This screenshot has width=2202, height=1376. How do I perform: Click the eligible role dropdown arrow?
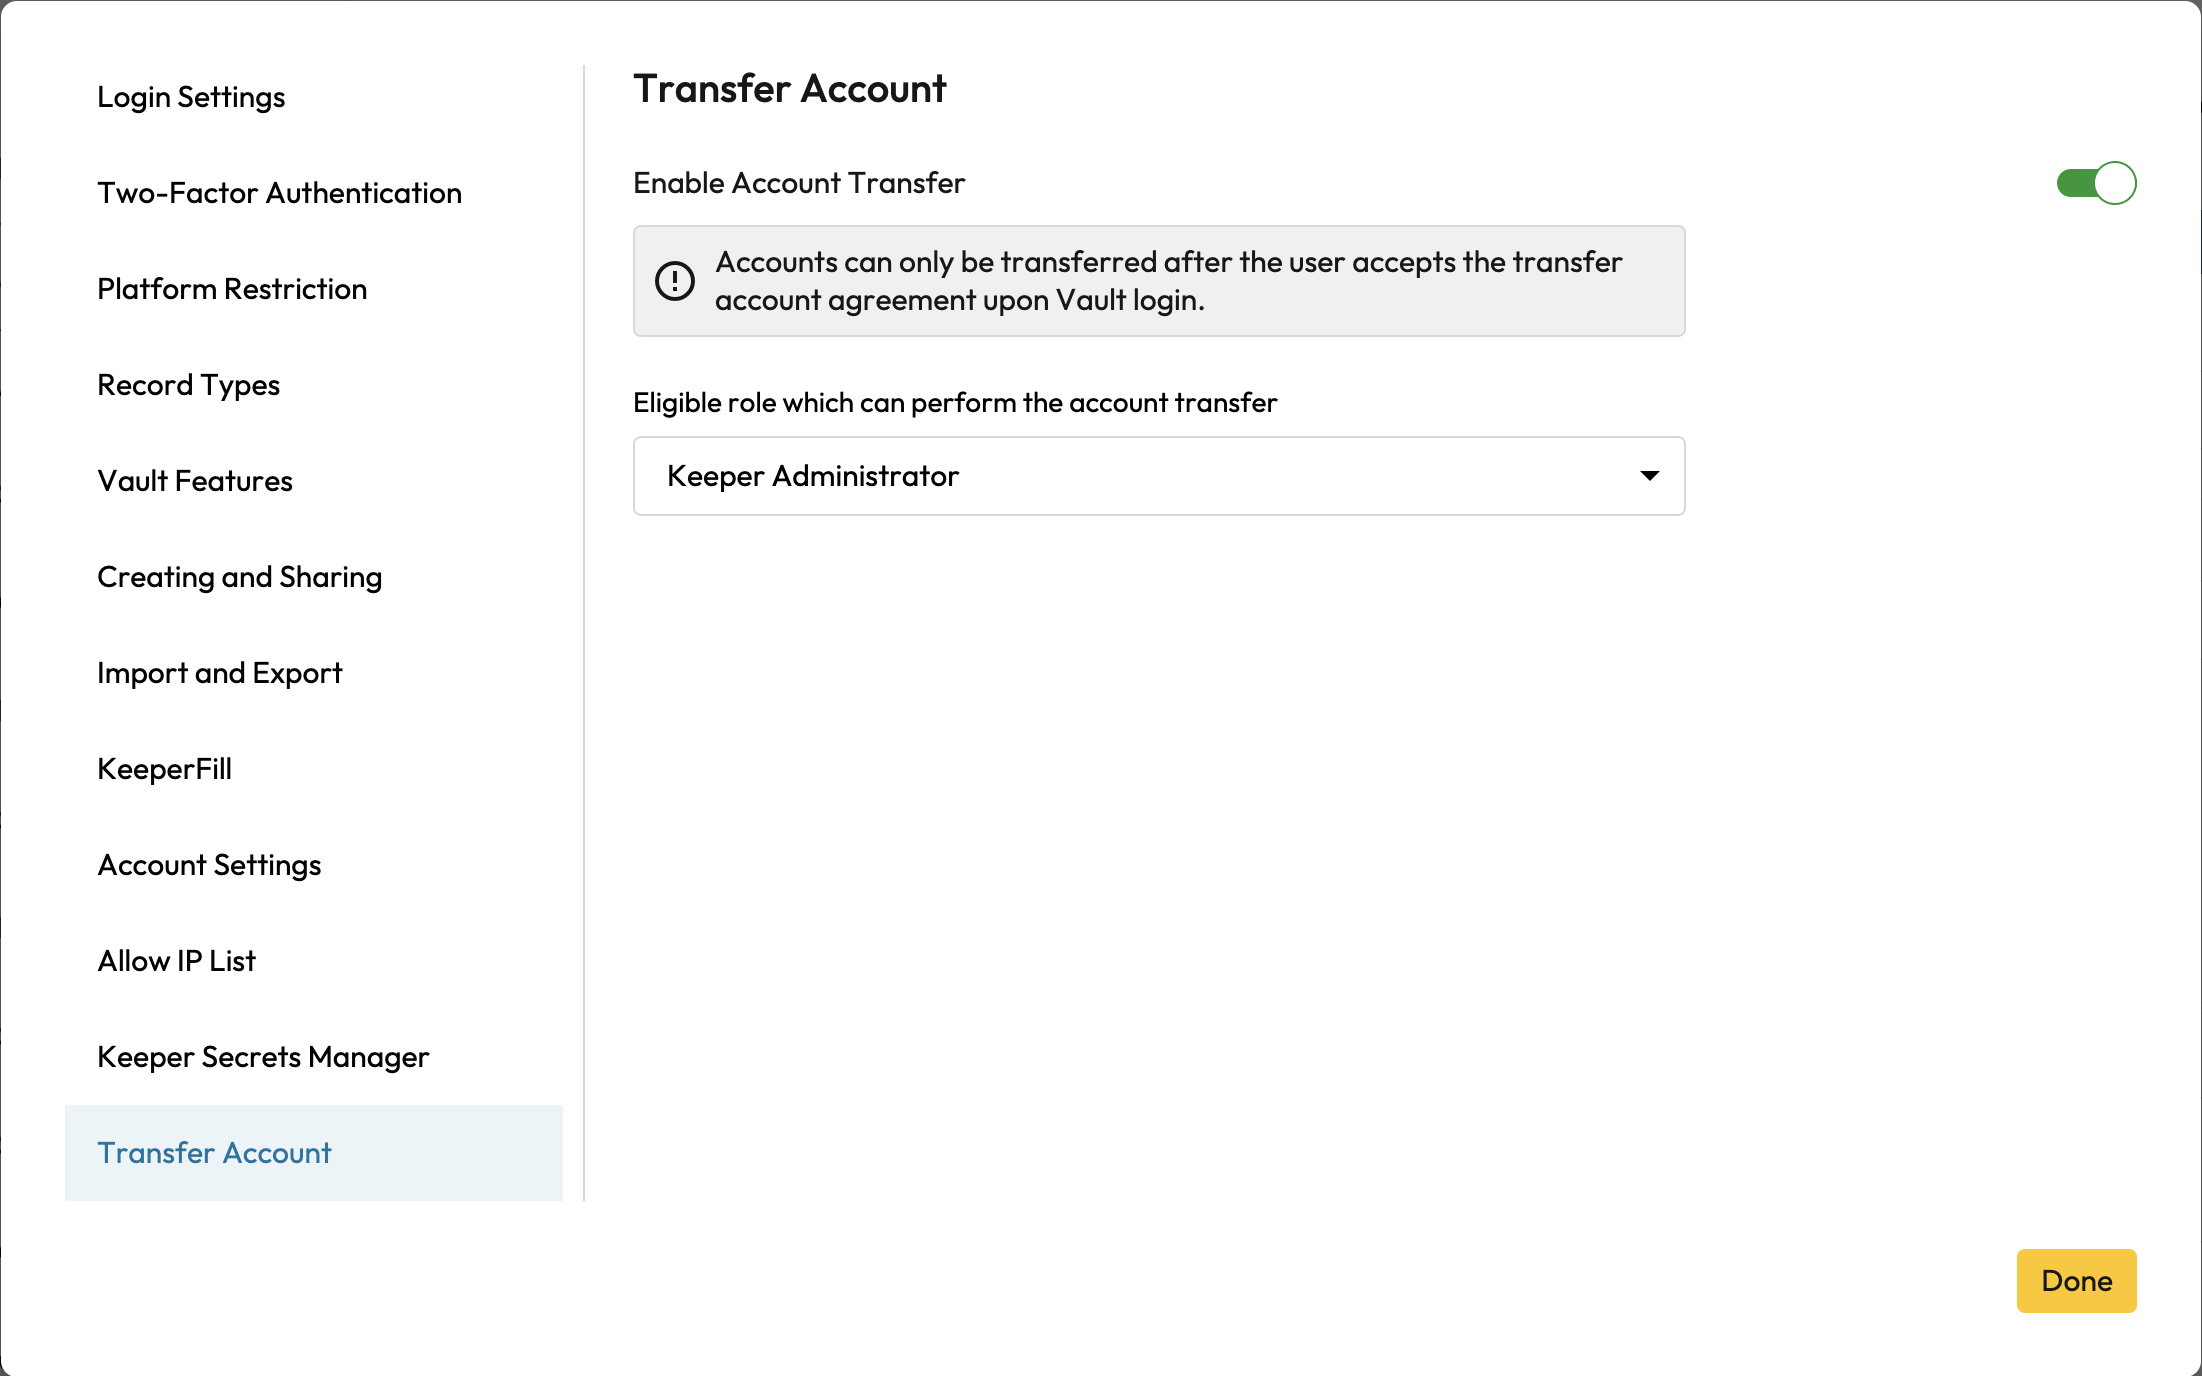click(1649, 476)
